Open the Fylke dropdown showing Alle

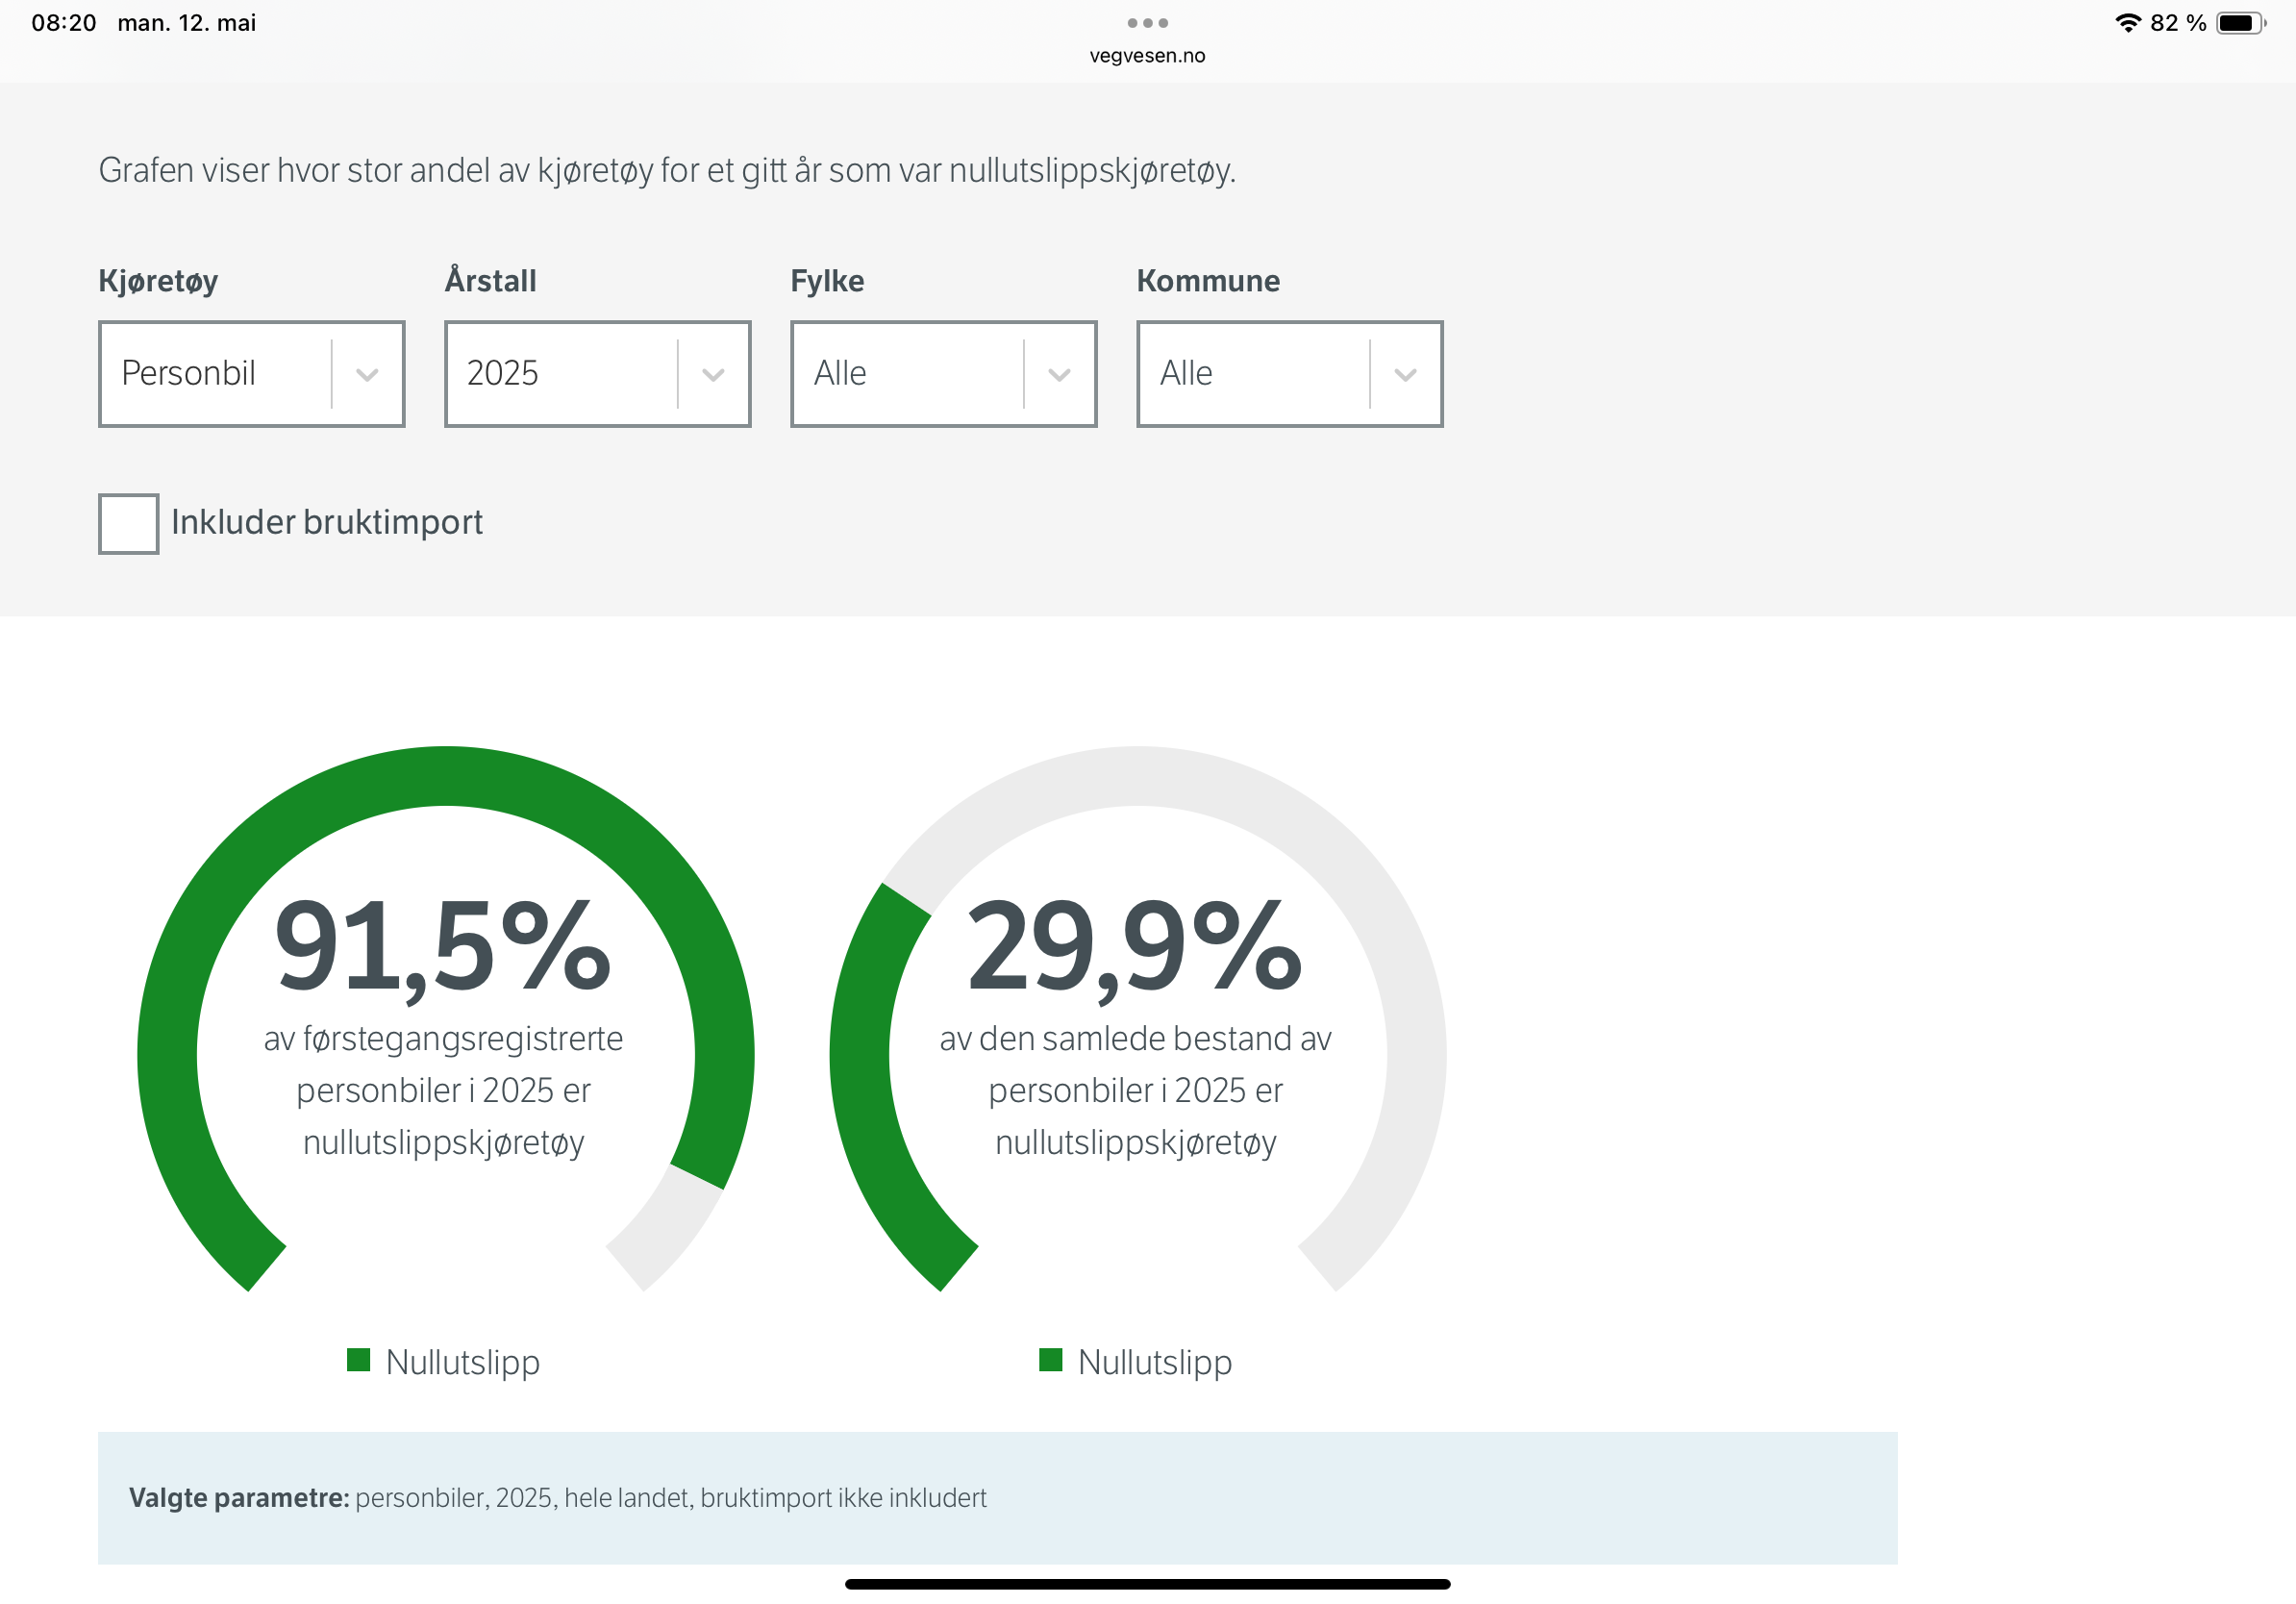tap(944, 374)
